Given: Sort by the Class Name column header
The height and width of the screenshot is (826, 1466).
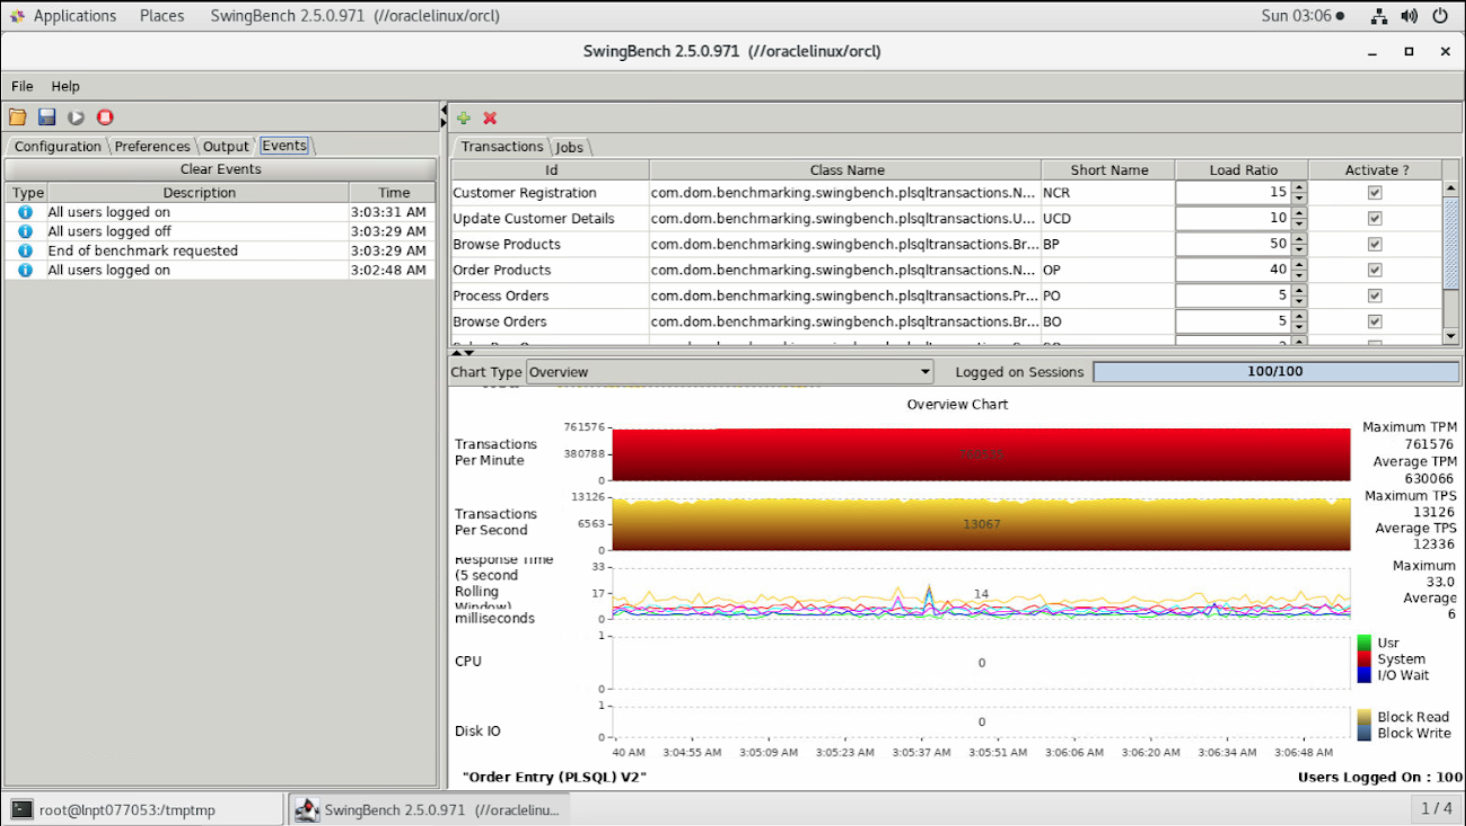Looking at the screenshot, I should point(846,170).
